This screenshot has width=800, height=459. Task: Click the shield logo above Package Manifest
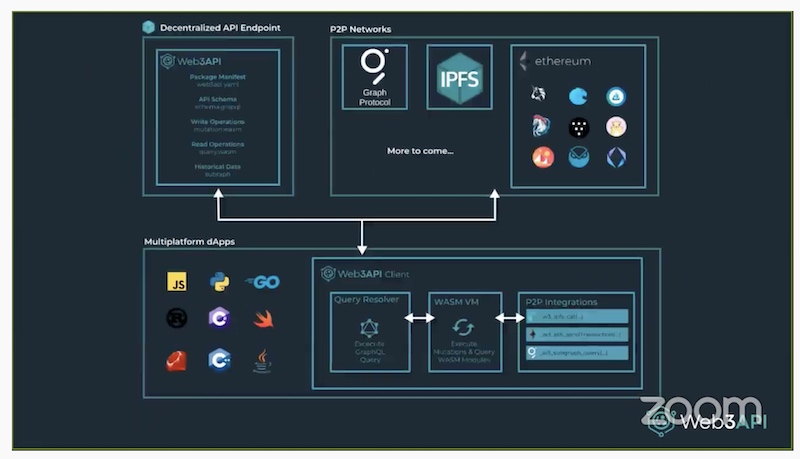(x=167, y=61)
